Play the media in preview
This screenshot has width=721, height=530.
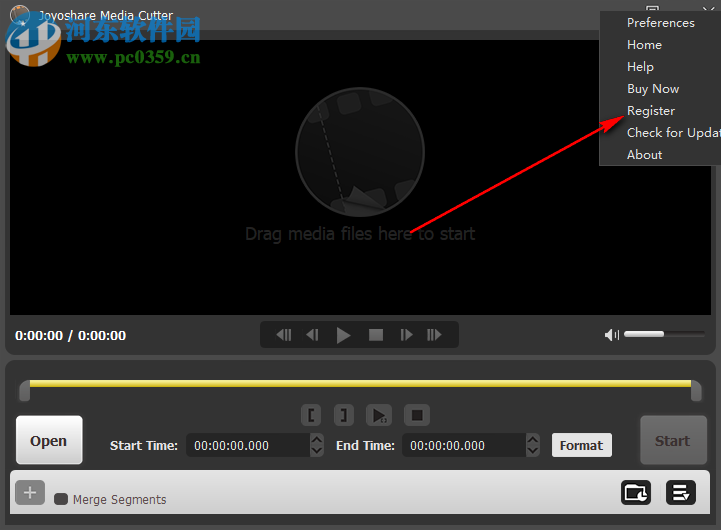point(343,335)
